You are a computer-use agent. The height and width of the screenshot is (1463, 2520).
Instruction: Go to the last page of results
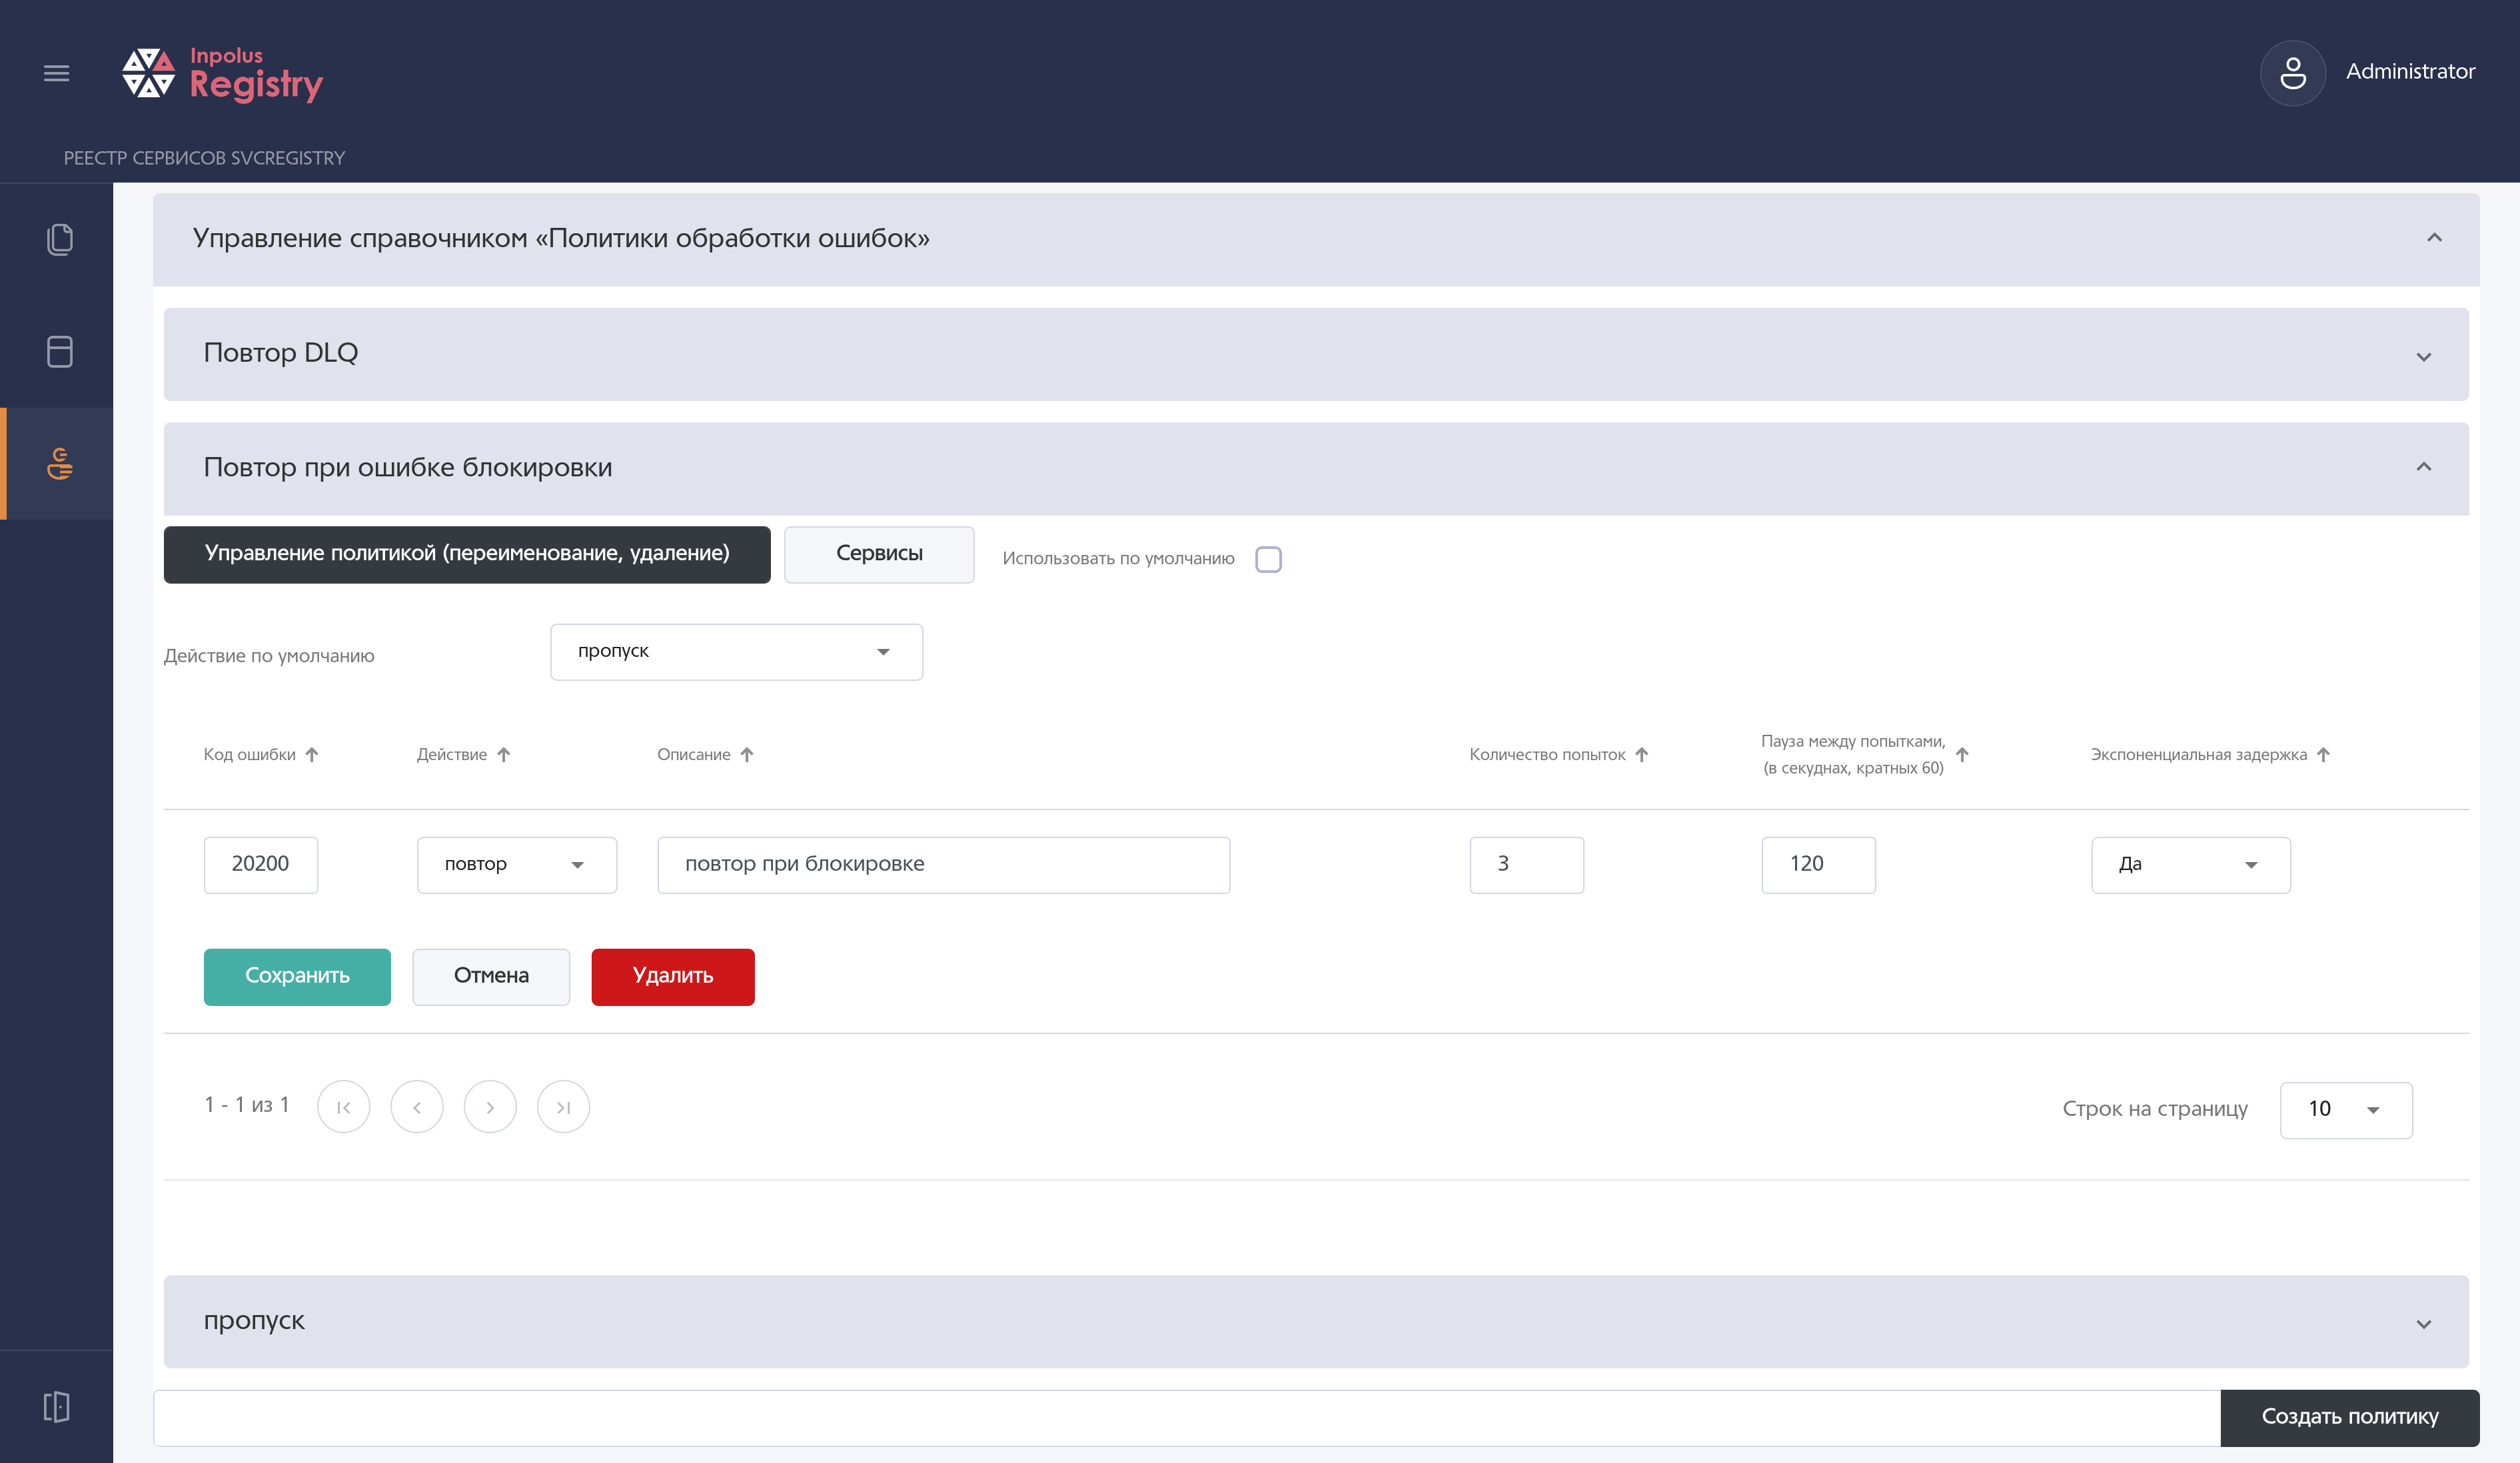[563, 1107]
